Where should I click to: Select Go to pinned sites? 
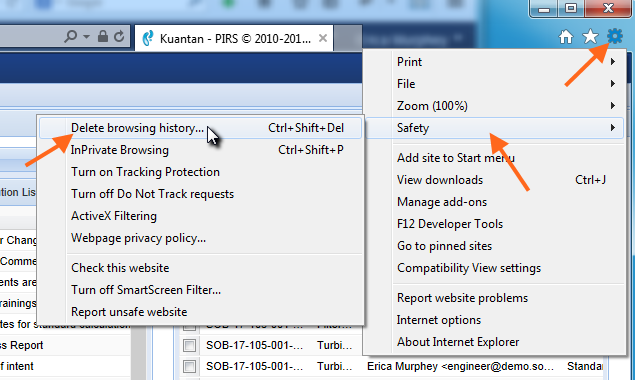(x=494, y=246)
